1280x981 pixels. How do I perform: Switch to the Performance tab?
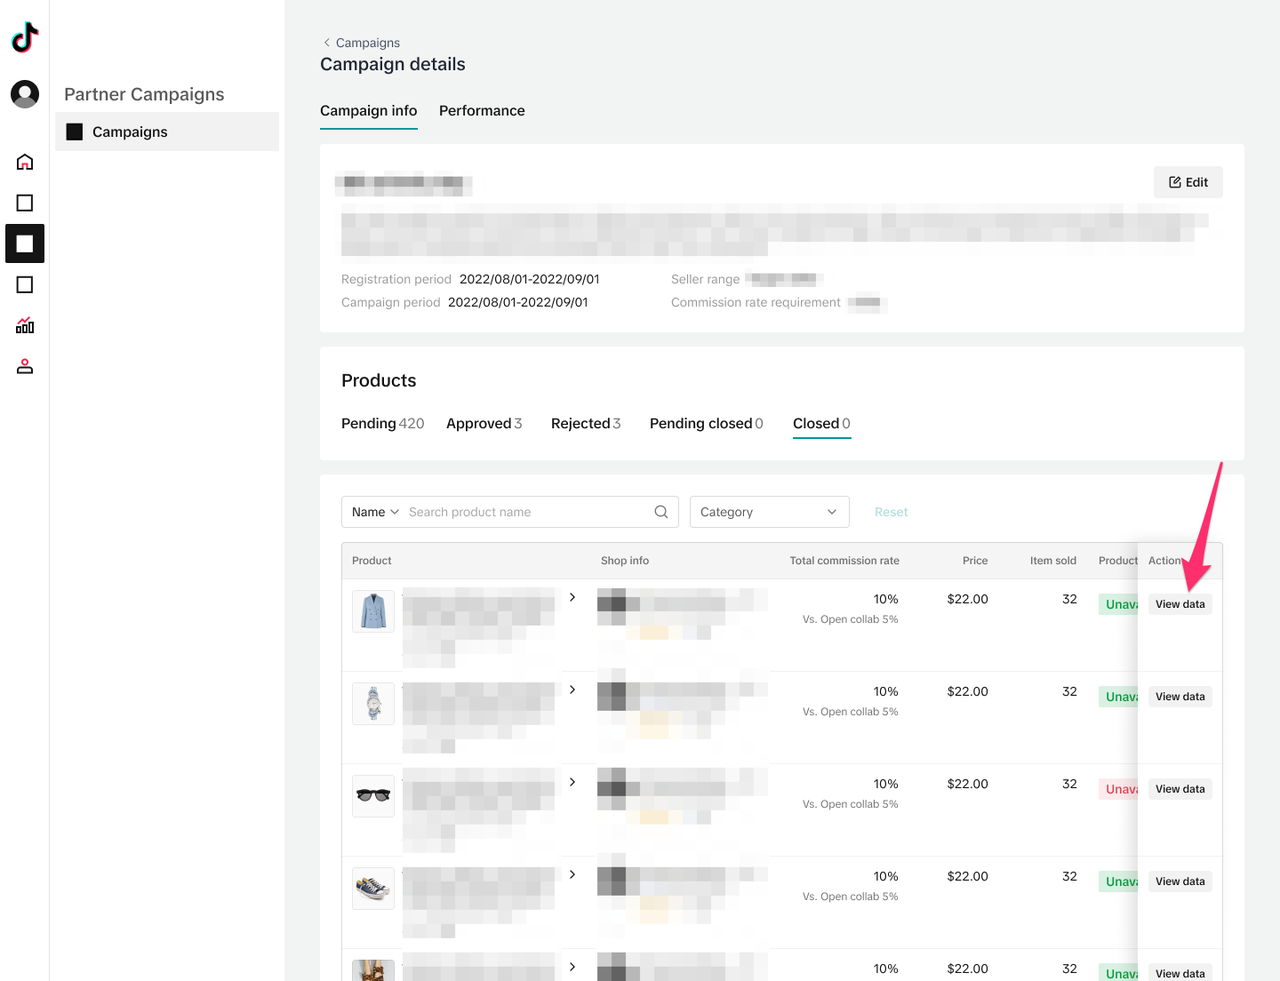(x=481, y=111)
